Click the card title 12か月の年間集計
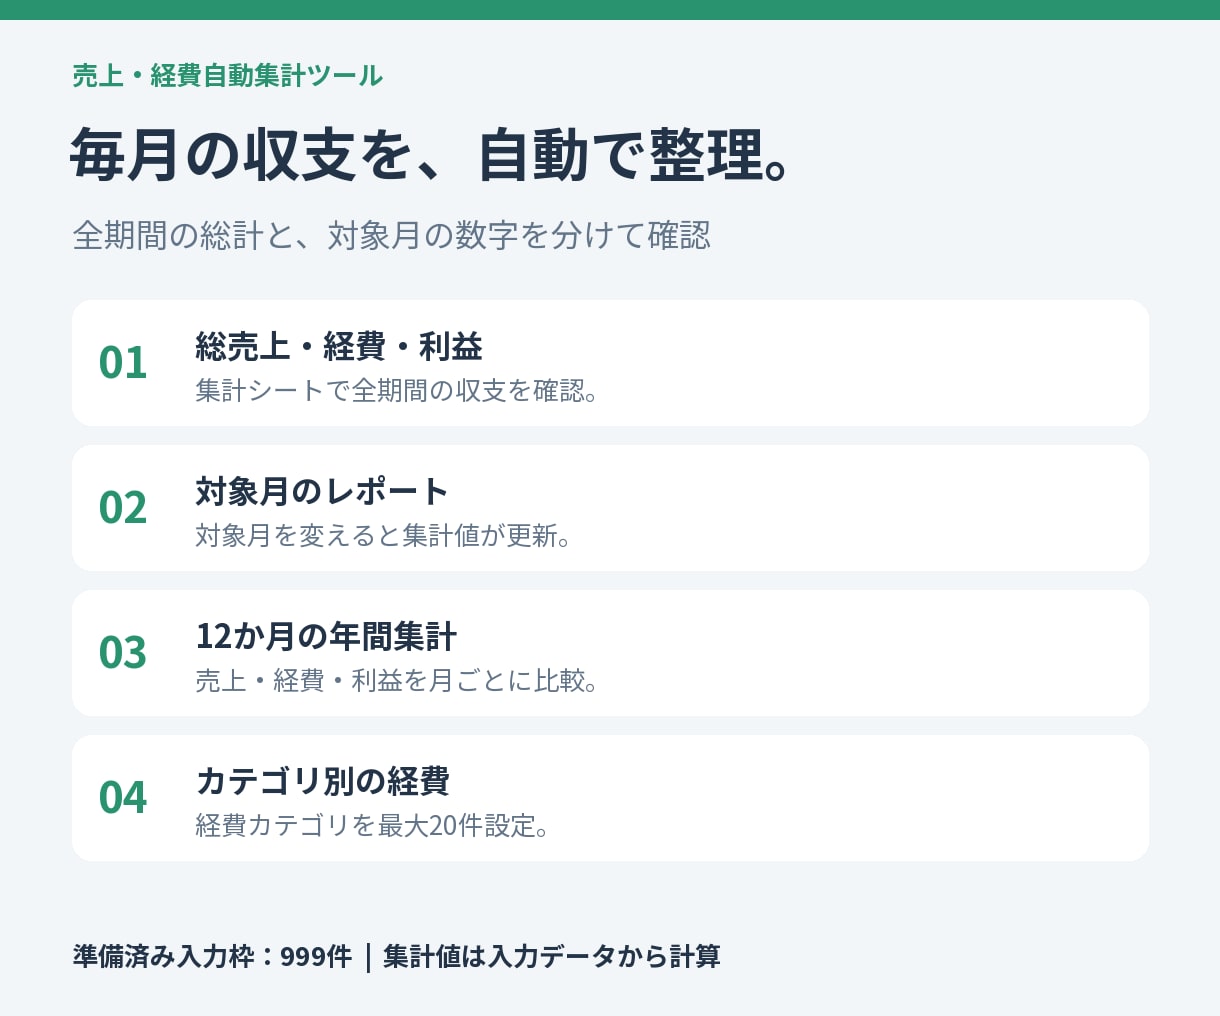This screenshot has height=1016, width=1220. click(326, 637)
